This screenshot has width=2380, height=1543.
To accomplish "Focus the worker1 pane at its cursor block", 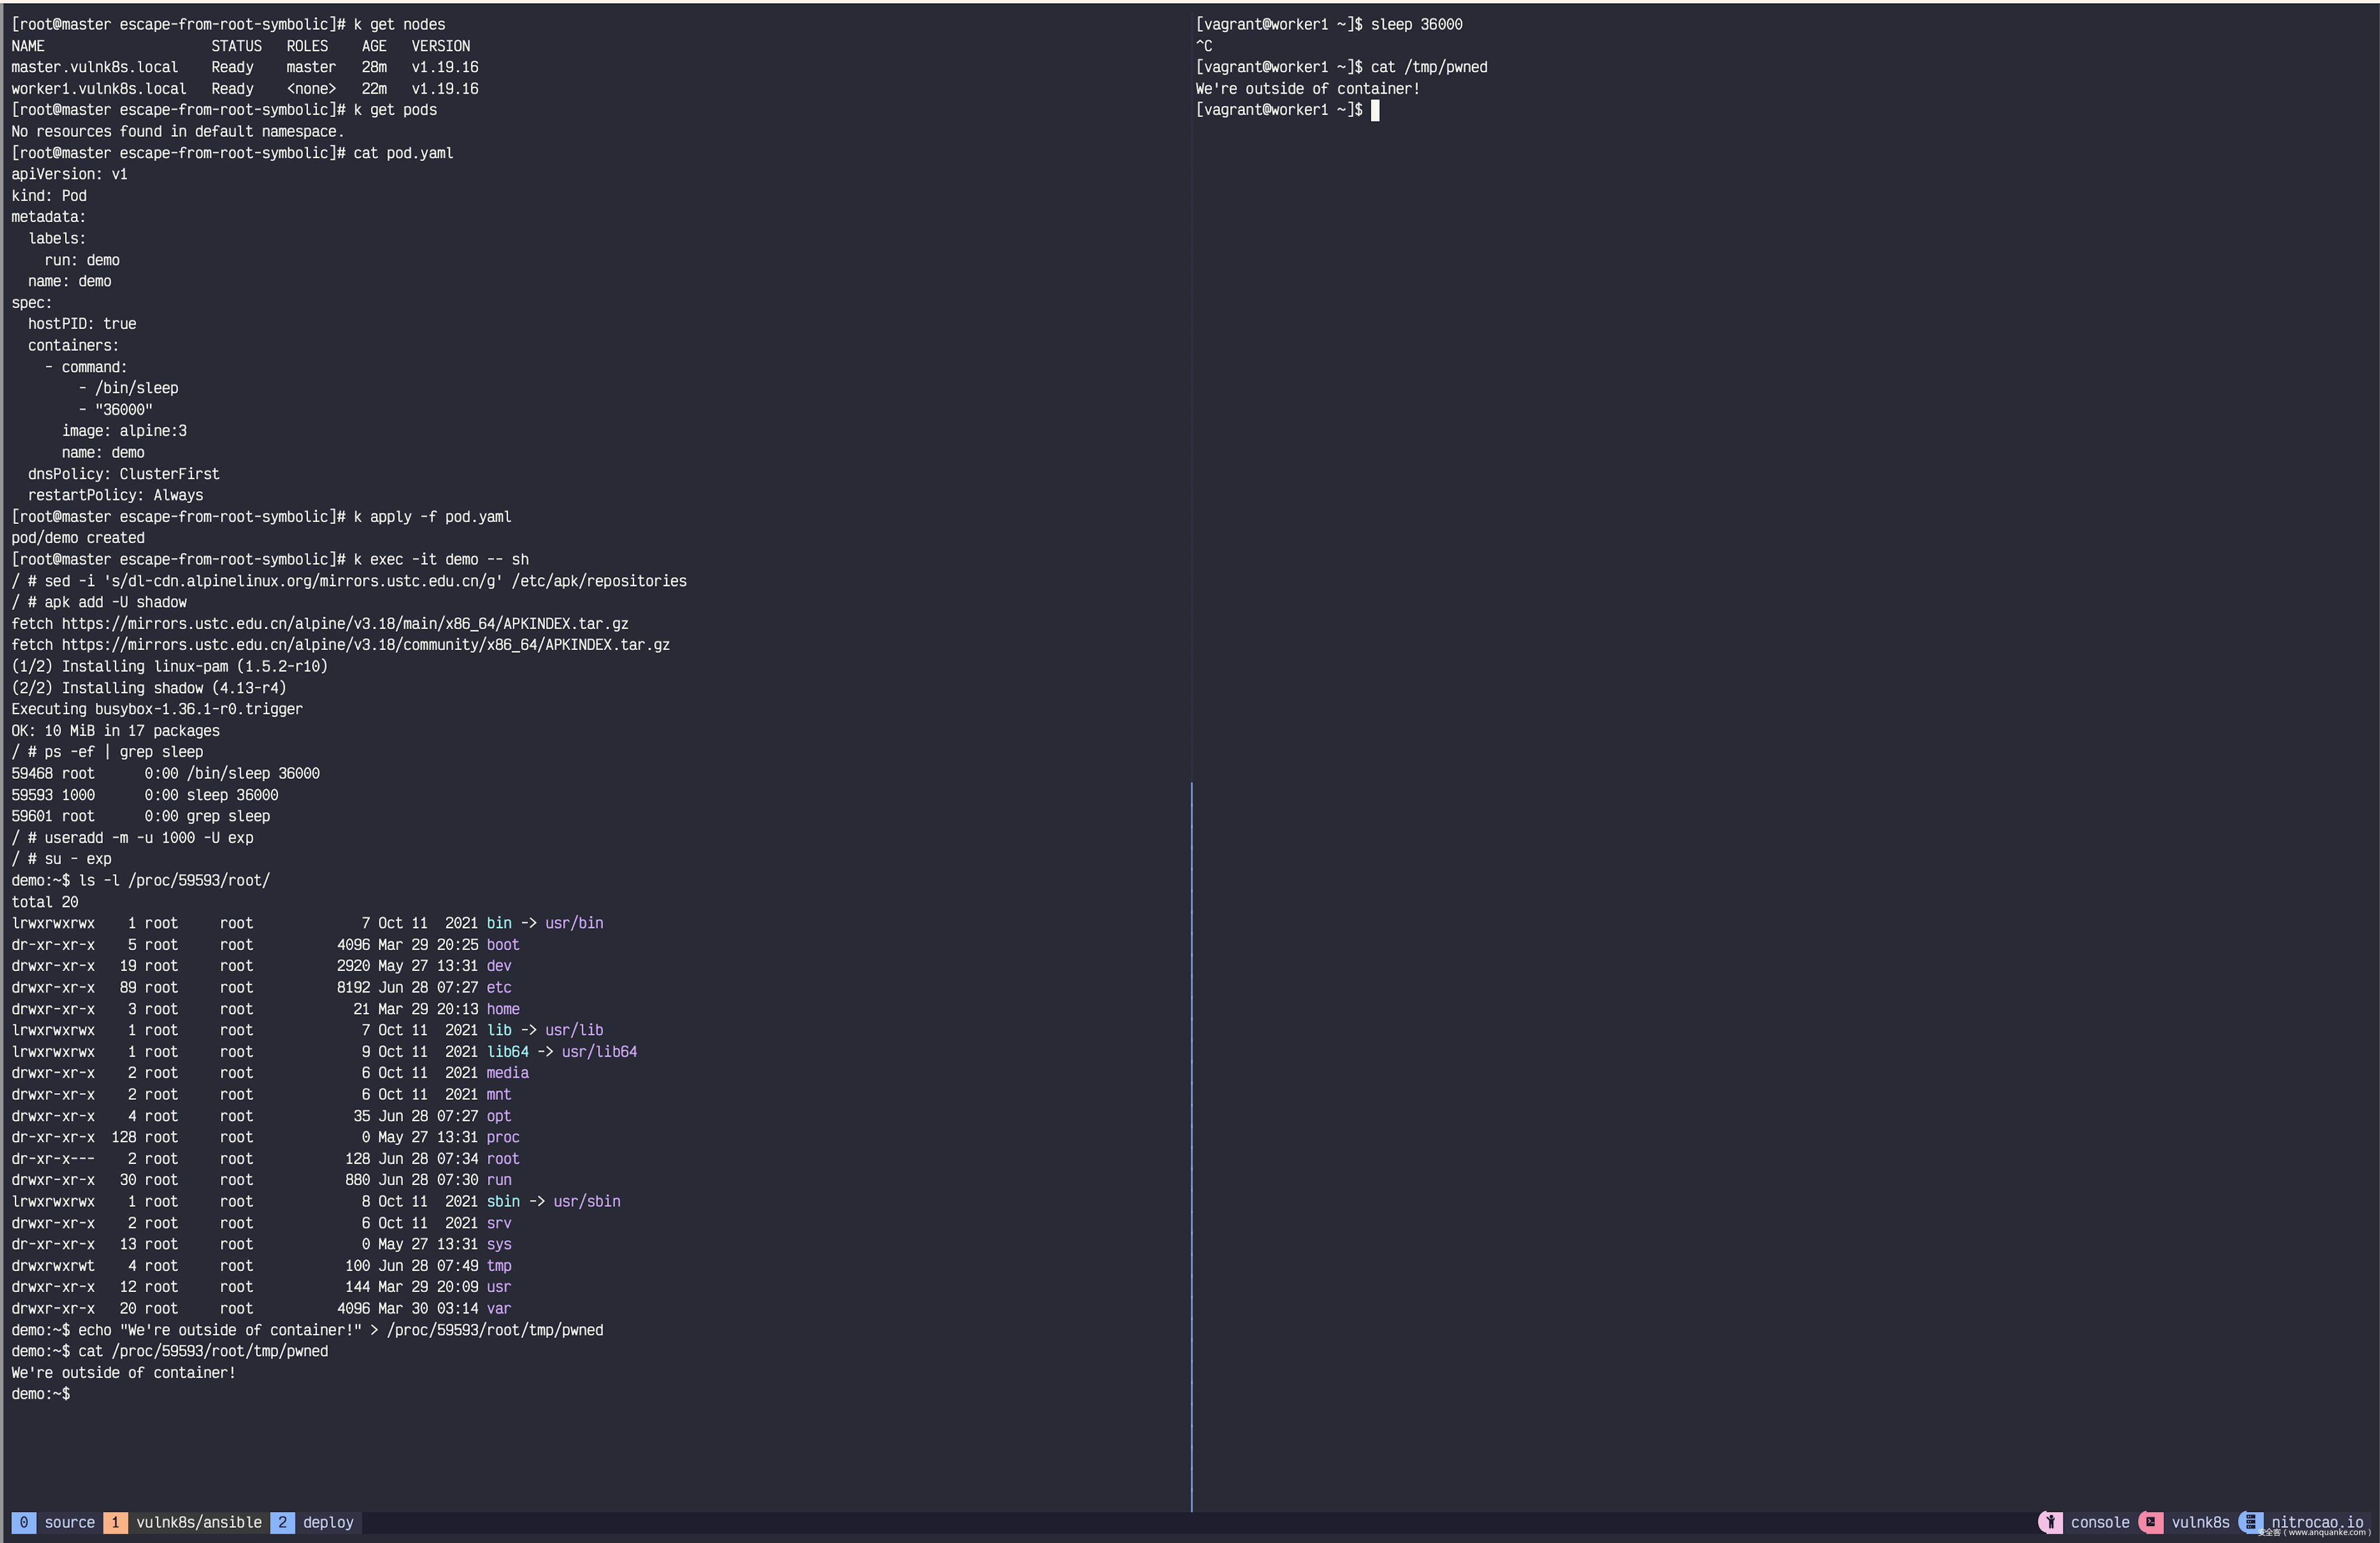I will (1375, 110).
